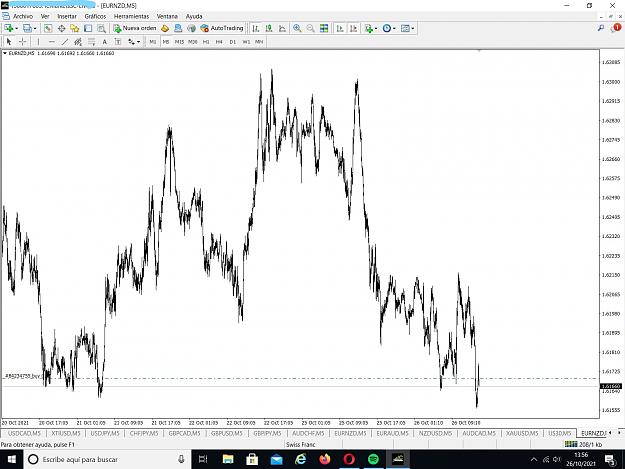Click the globe icon before AutoTrading
The width and height of the screenshot is (625, 469).
click(191, 28)
